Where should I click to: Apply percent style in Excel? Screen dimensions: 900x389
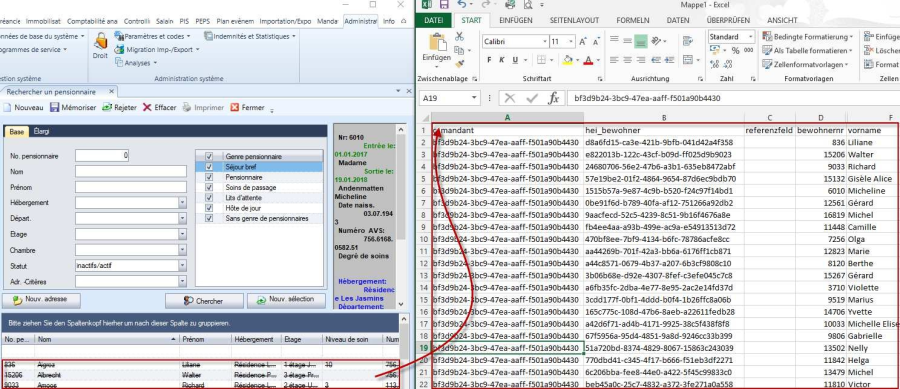736,50
